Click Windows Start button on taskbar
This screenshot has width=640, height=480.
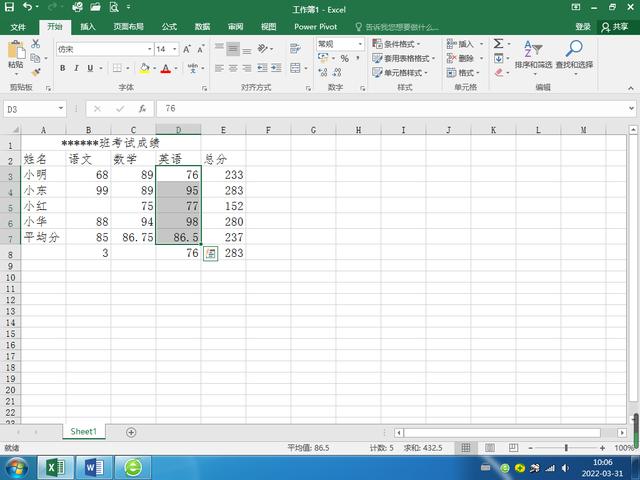(16, 468)
